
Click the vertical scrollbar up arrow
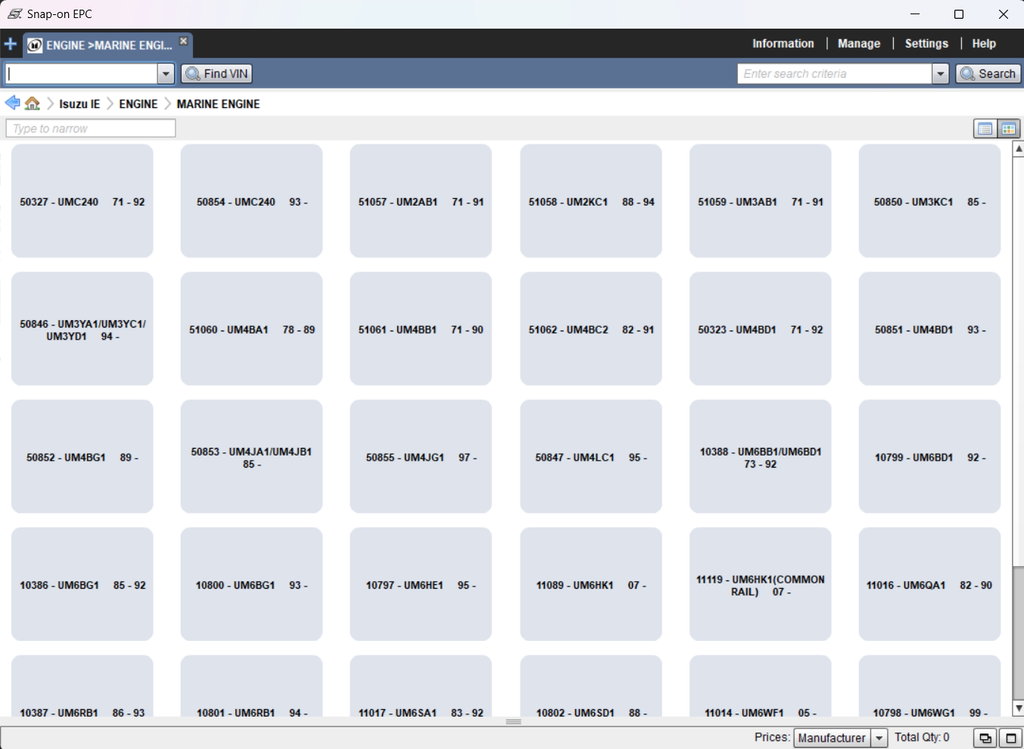tap(1018, 149)
